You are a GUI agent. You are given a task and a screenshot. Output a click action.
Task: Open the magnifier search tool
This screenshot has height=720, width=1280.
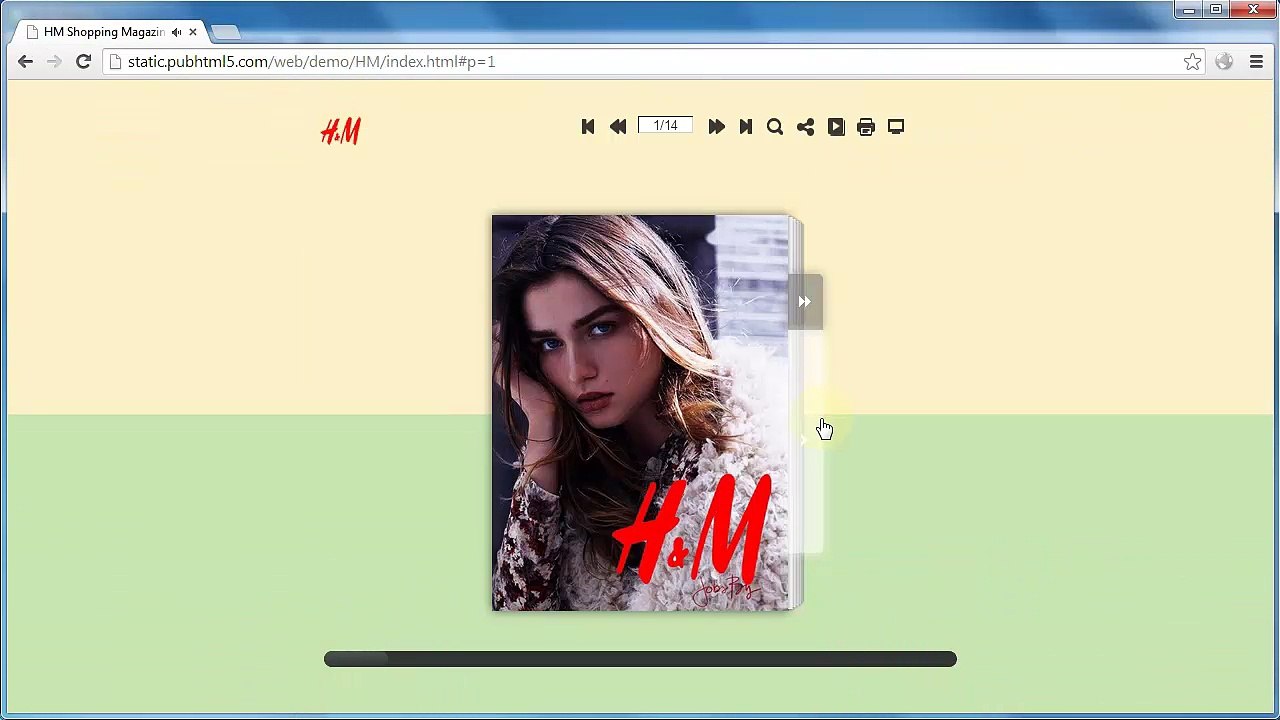click(x=775, y=127)
